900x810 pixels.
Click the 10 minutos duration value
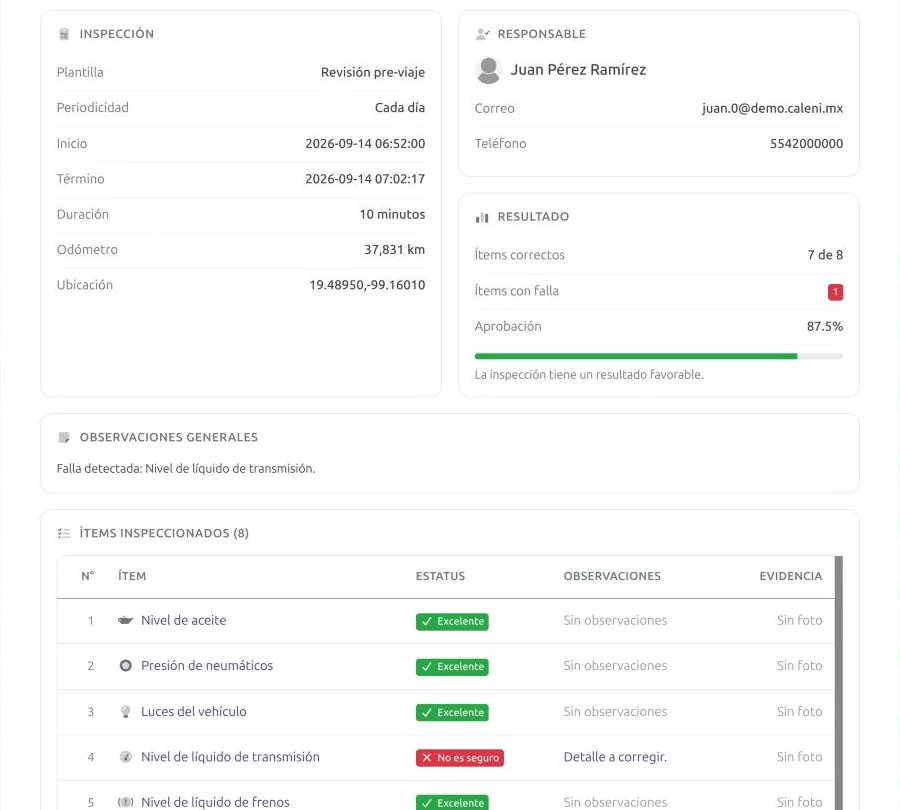393,214
